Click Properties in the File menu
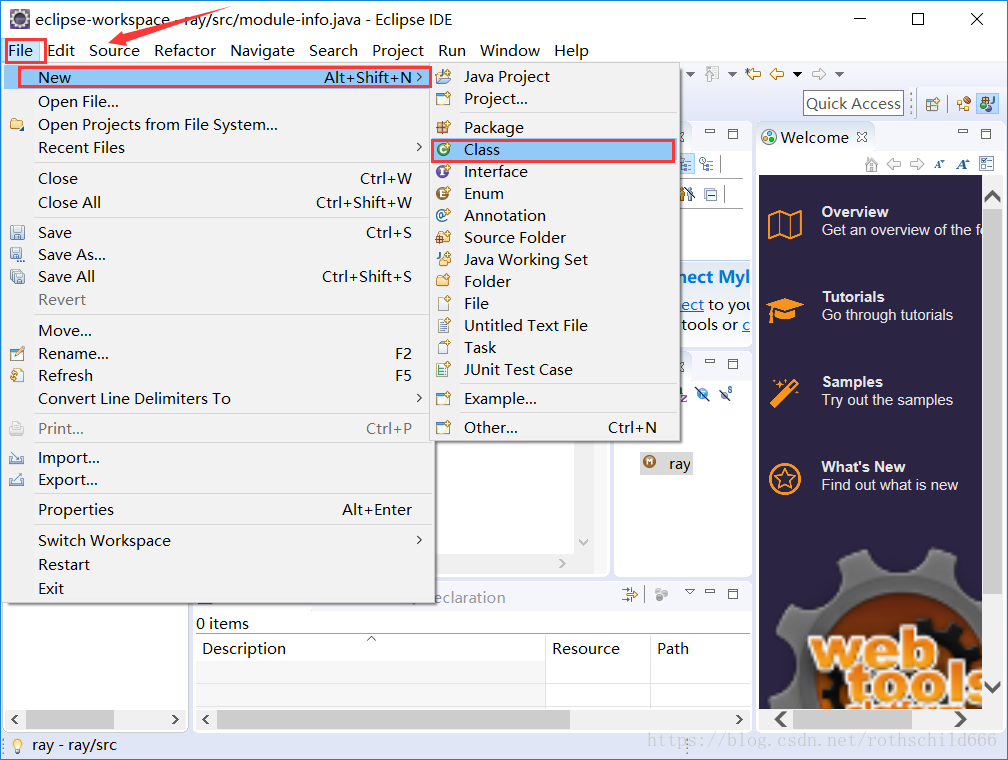1008x760 pixels. (218, 510)
